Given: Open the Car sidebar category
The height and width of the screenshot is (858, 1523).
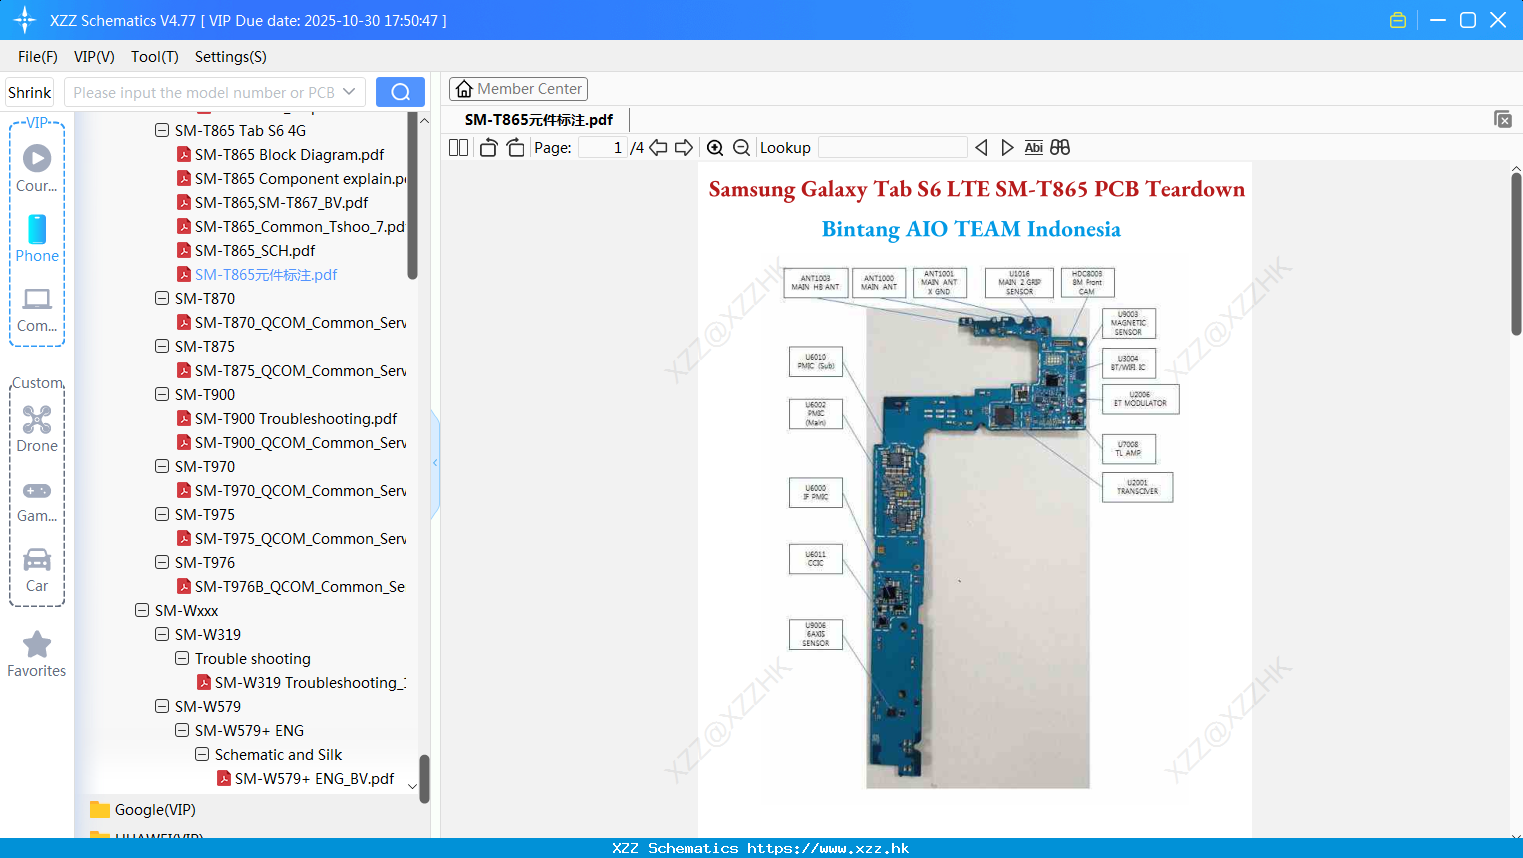Looking at the screenshot, I should 37,569.
